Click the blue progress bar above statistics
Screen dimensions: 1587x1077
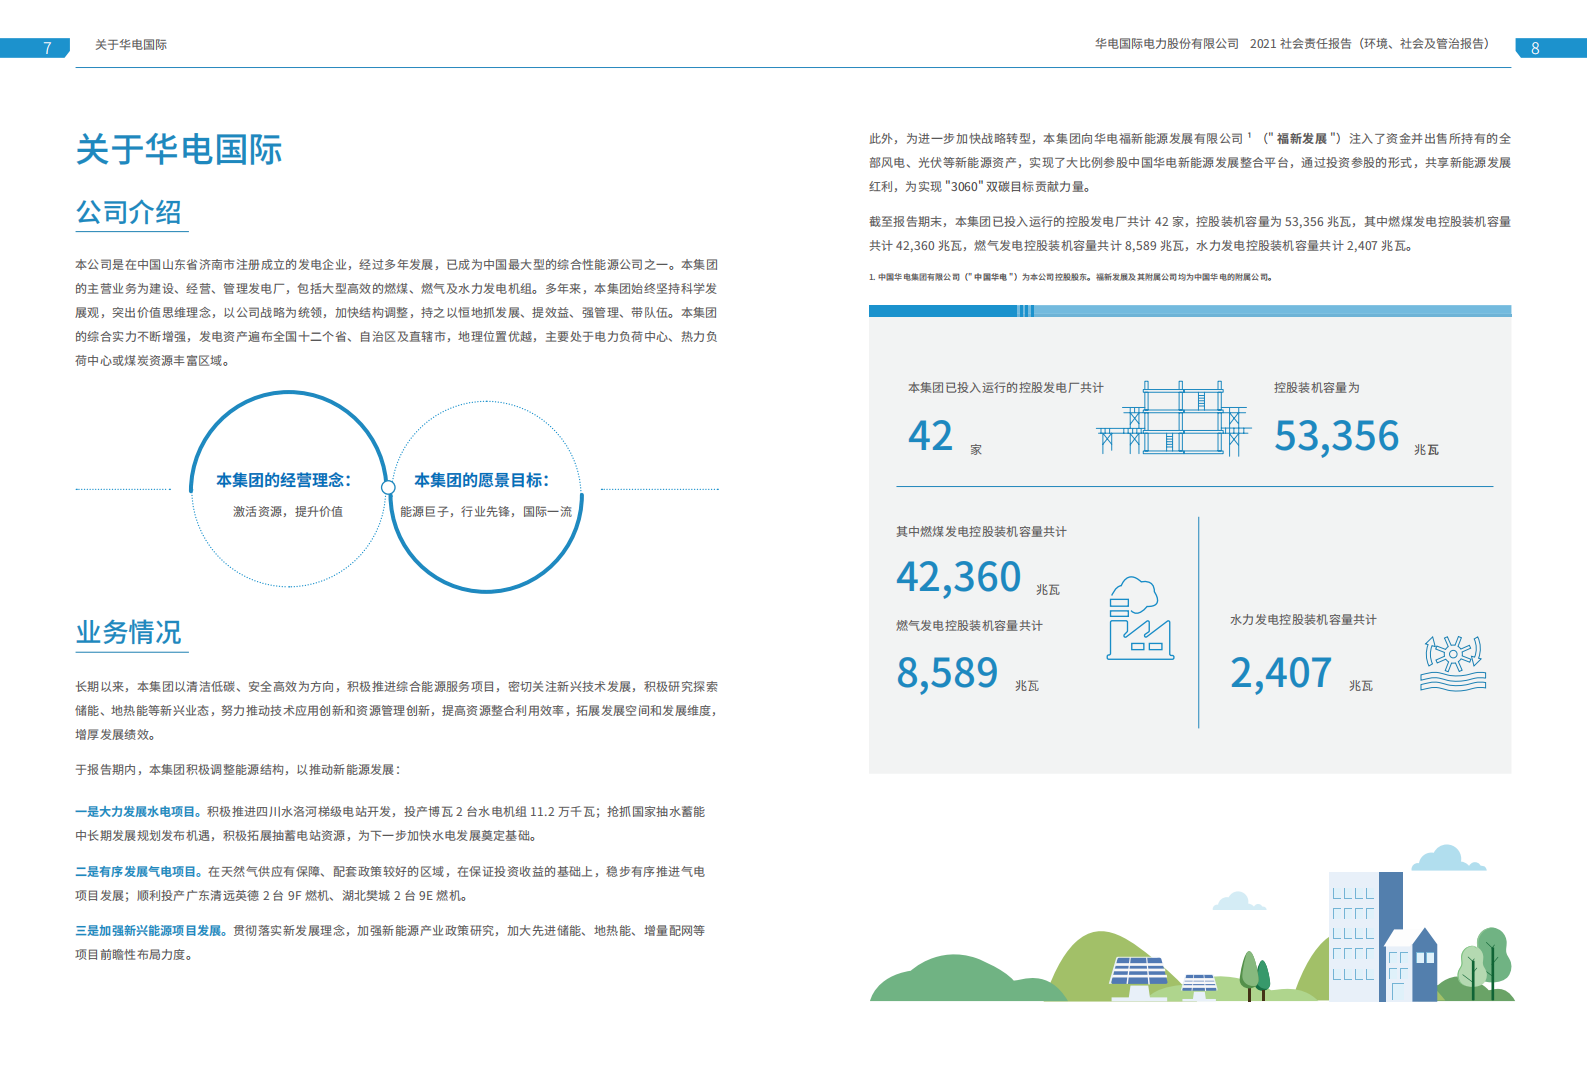click(x=1190, y=311)
